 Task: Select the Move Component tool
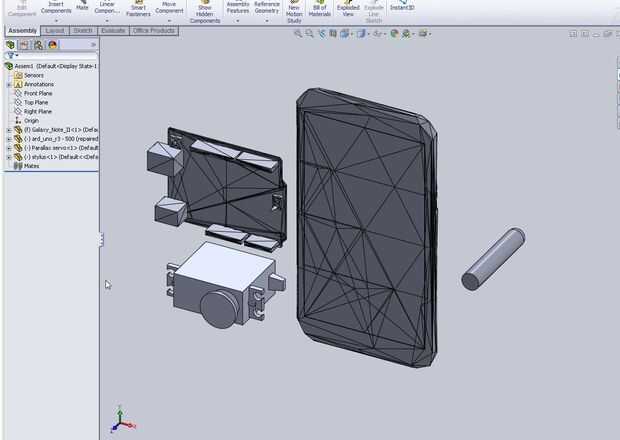[x=169, y=7]
